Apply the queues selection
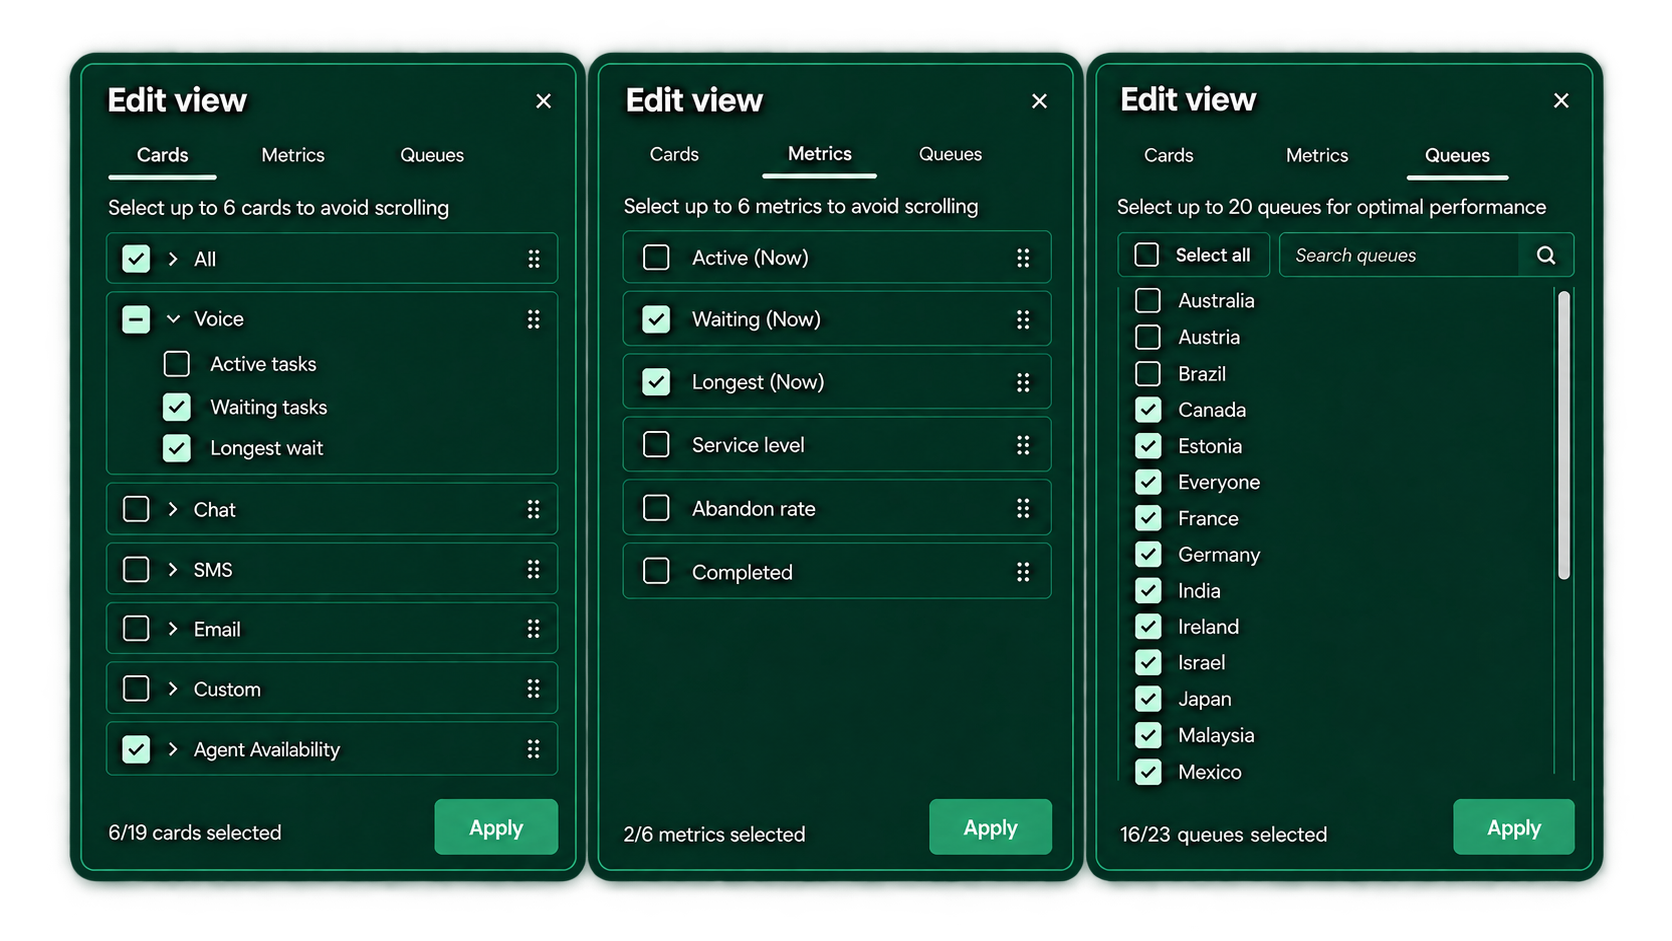Image resolution: width=1672 pixels, height=941 pixels. [x=1514, y=827]
